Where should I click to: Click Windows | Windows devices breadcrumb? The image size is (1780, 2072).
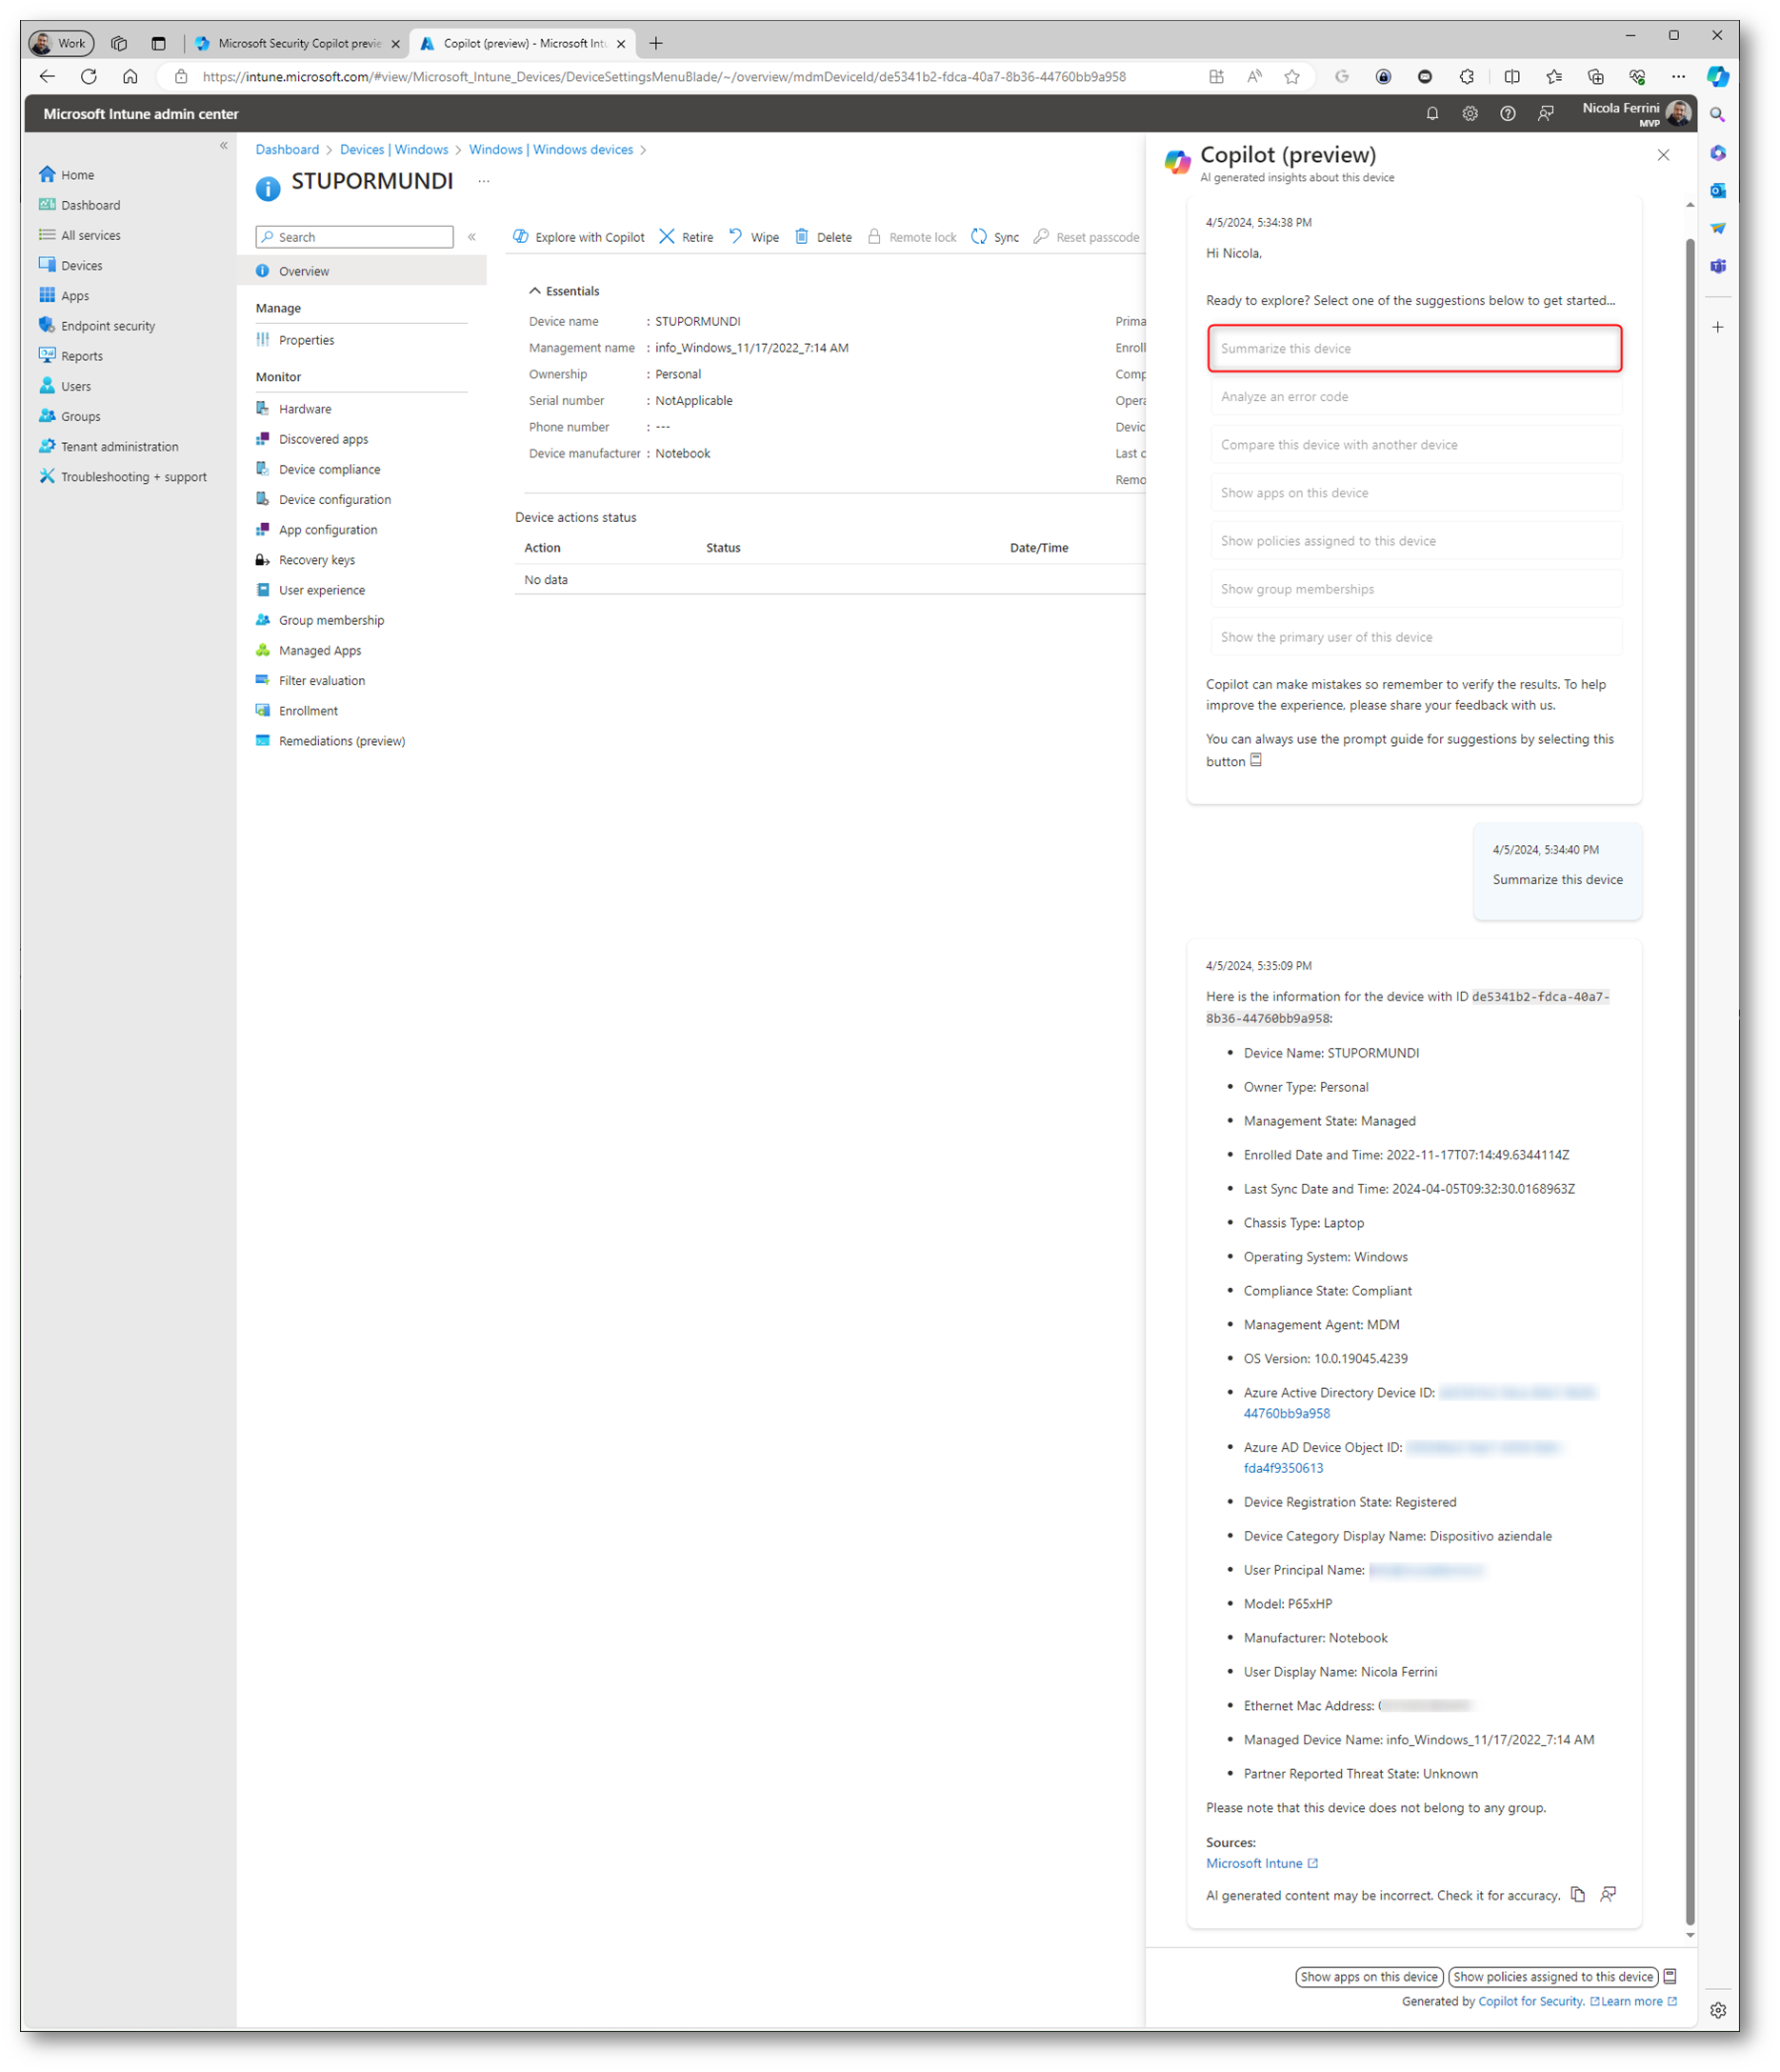(551, 149)
